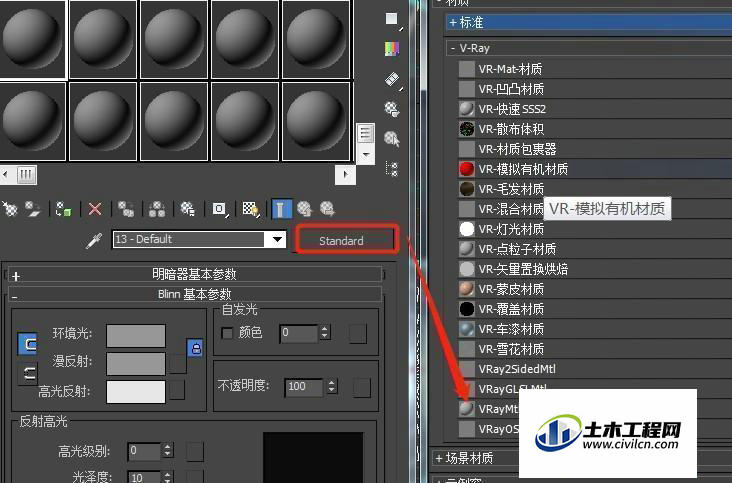Click the Select by Material icon
The height and width of the screenshot is (483, 732).
click(x=392, y=139)
